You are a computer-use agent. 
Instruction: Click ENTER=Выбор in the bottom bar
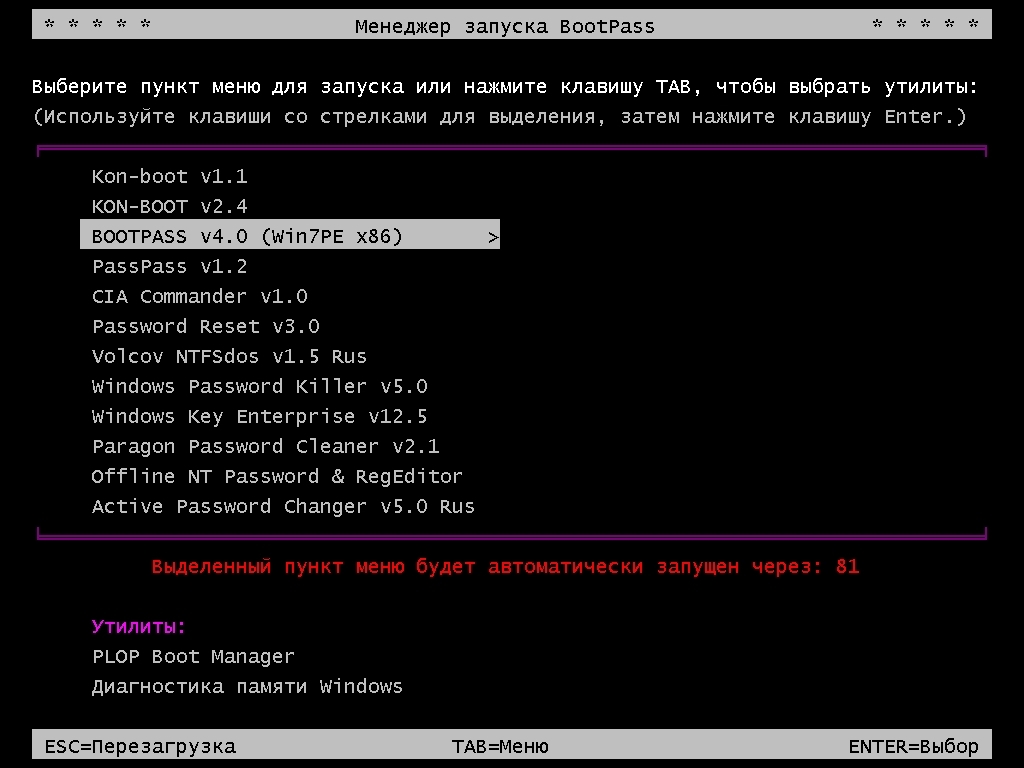point(913,746)
